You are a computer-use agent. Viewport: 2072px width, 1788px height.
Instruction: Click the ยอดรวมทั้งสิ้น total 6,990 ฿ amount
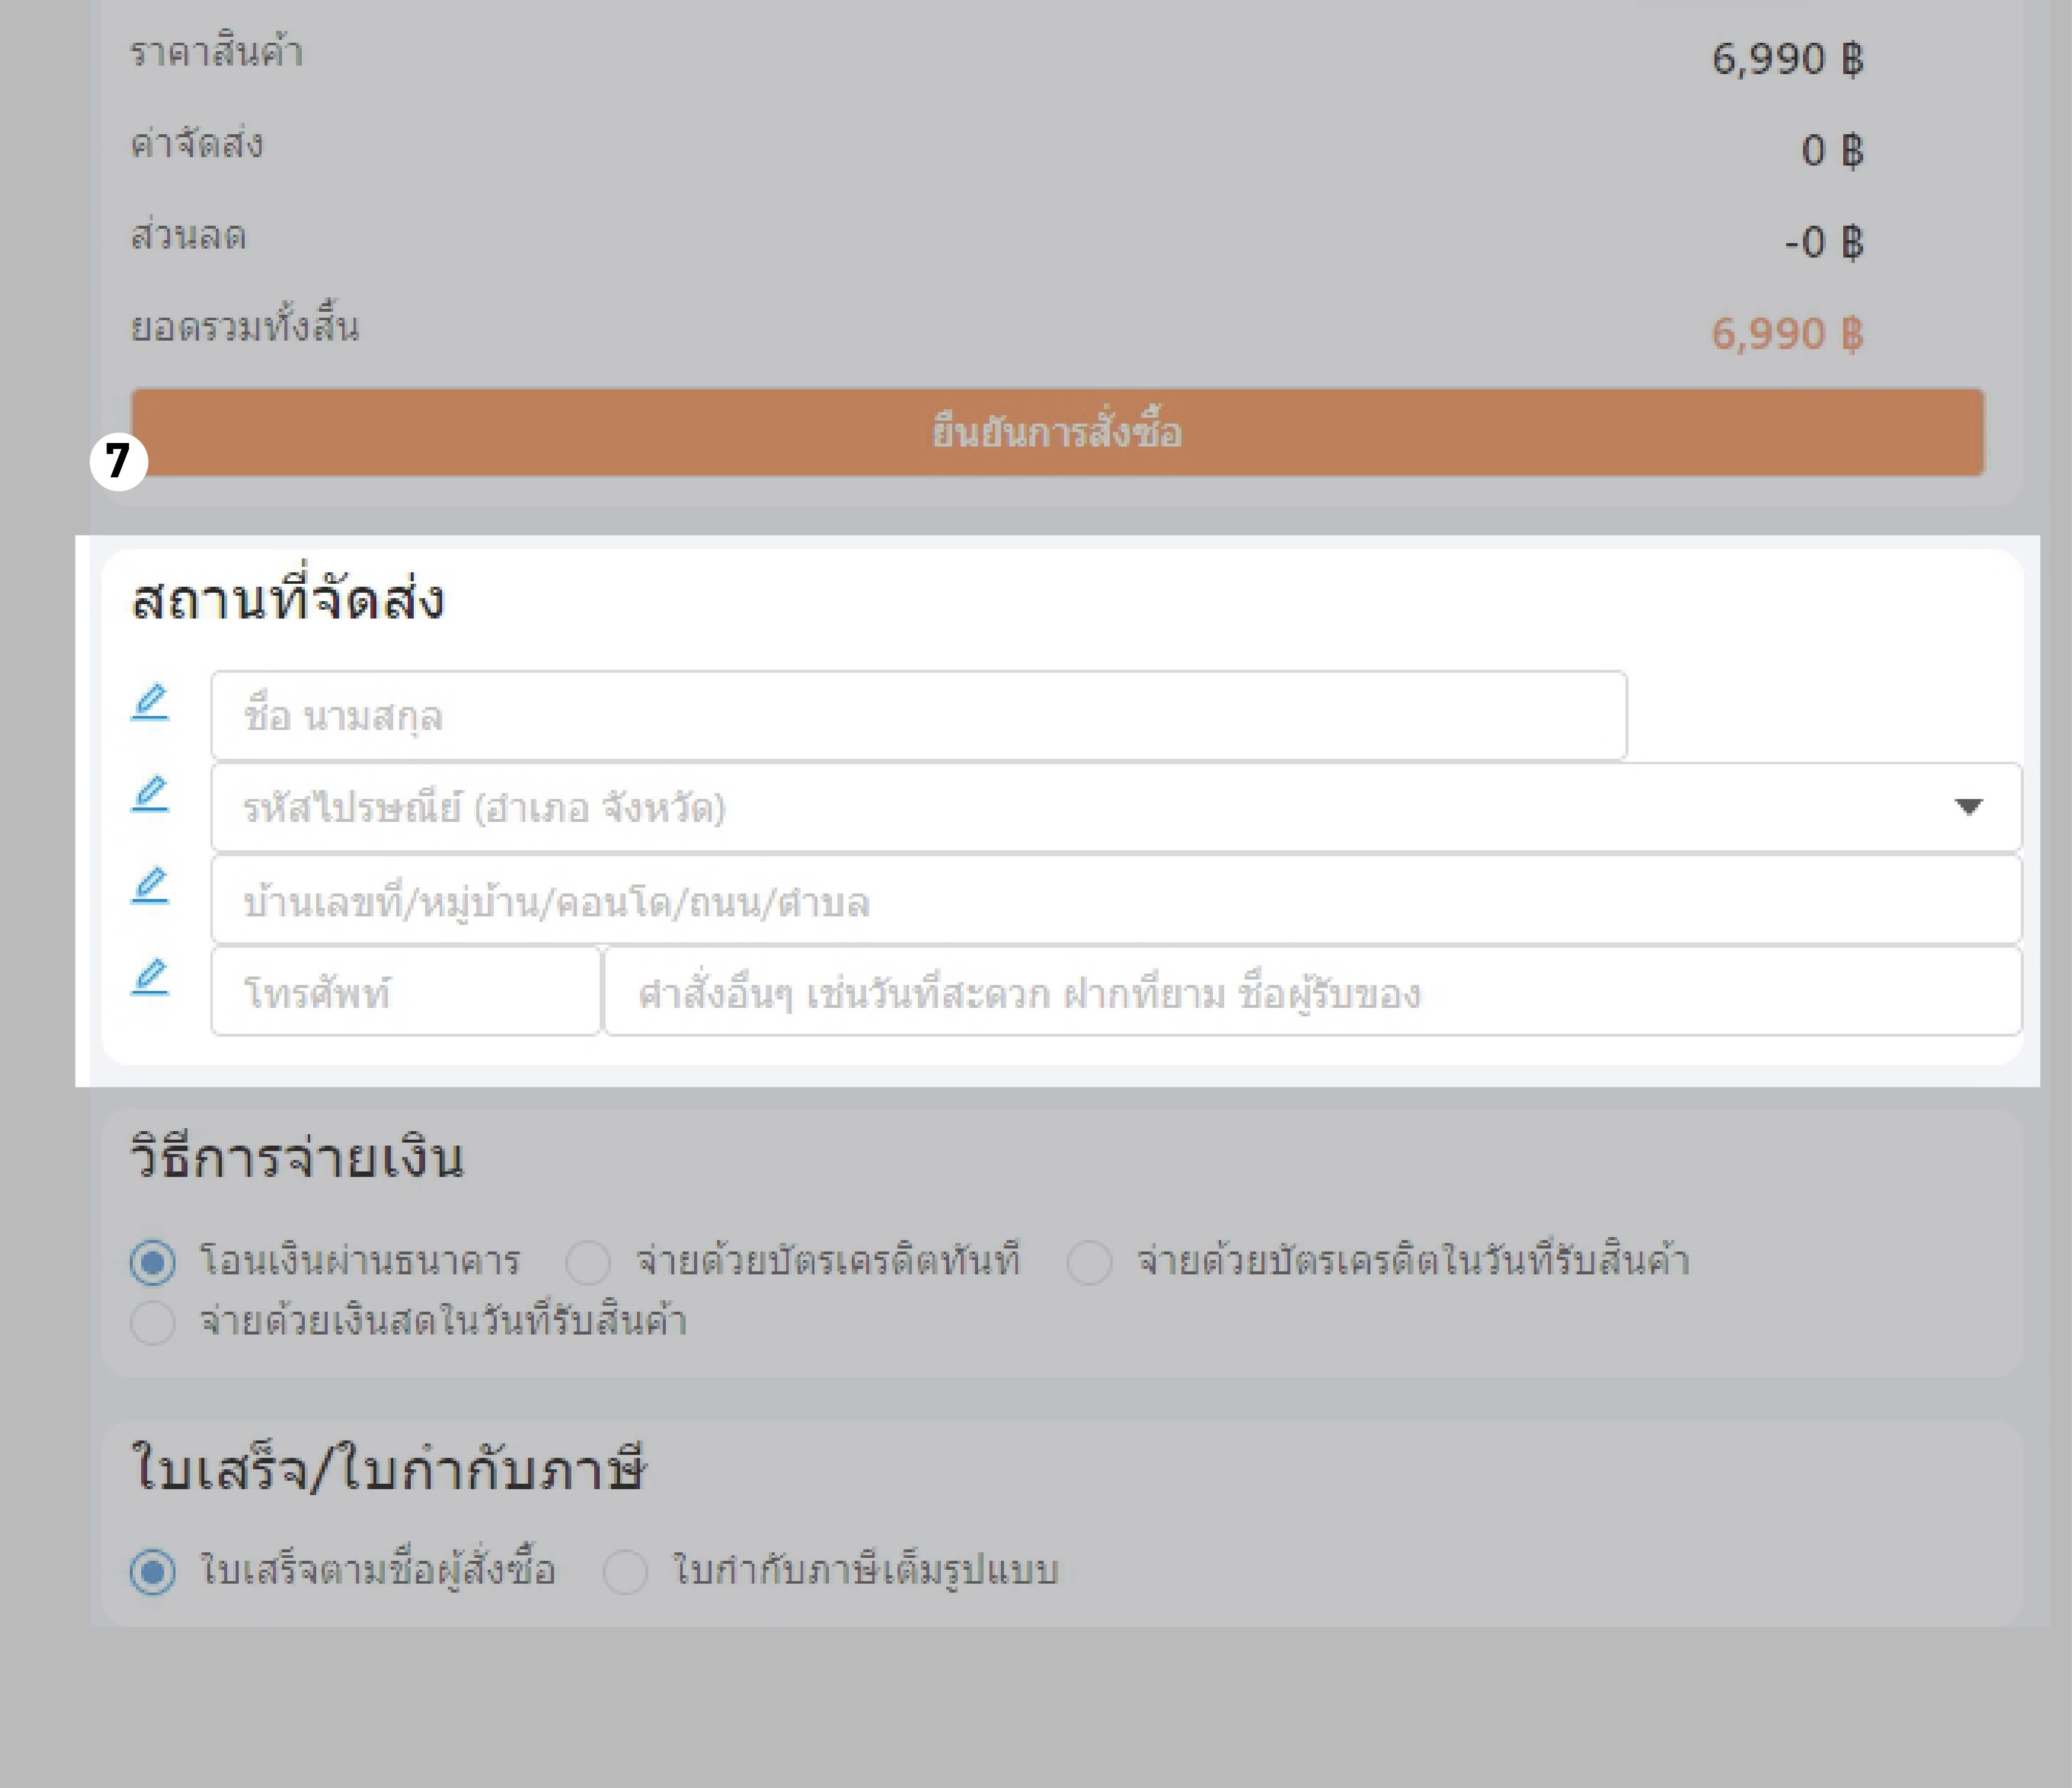1787,333
